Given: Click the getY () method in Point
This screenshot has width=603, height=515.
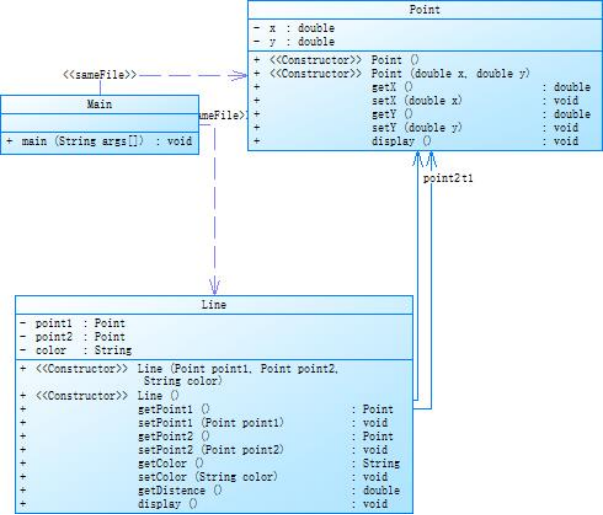Looking at the screenshot, I should click(x=422, y=114).
